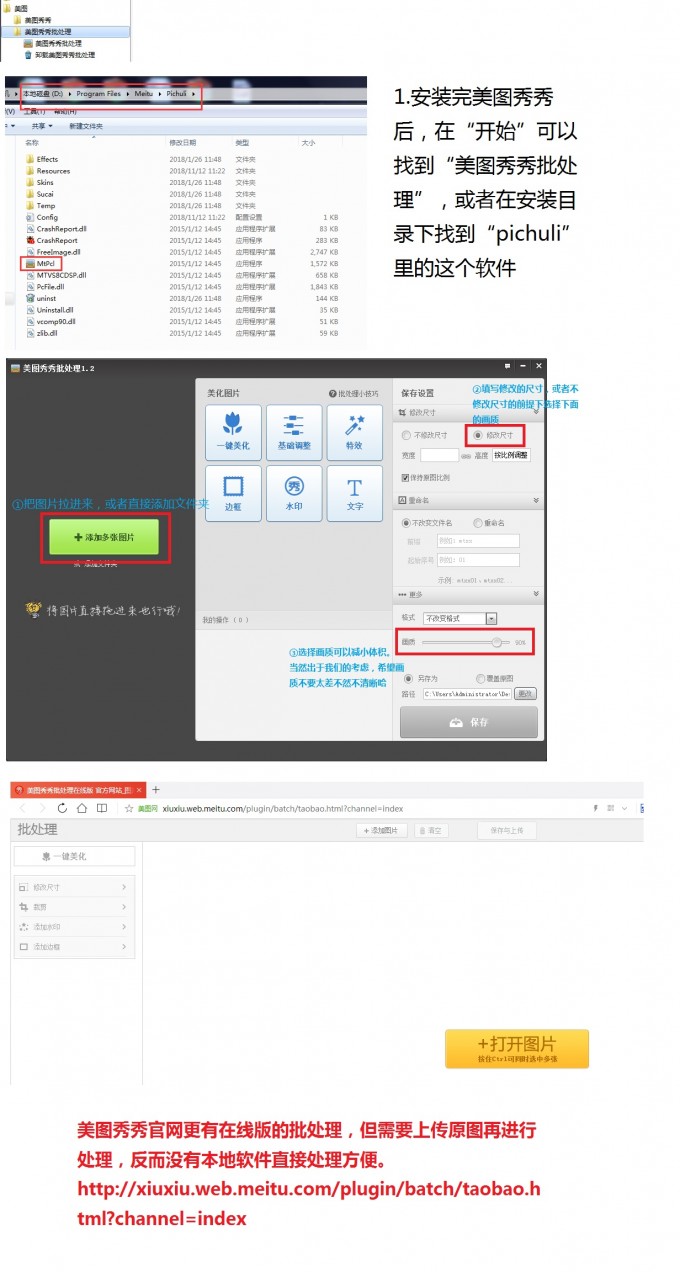Click the 添加多张图片 green button
The image size is (680, 1272).
tap(105, 537)
